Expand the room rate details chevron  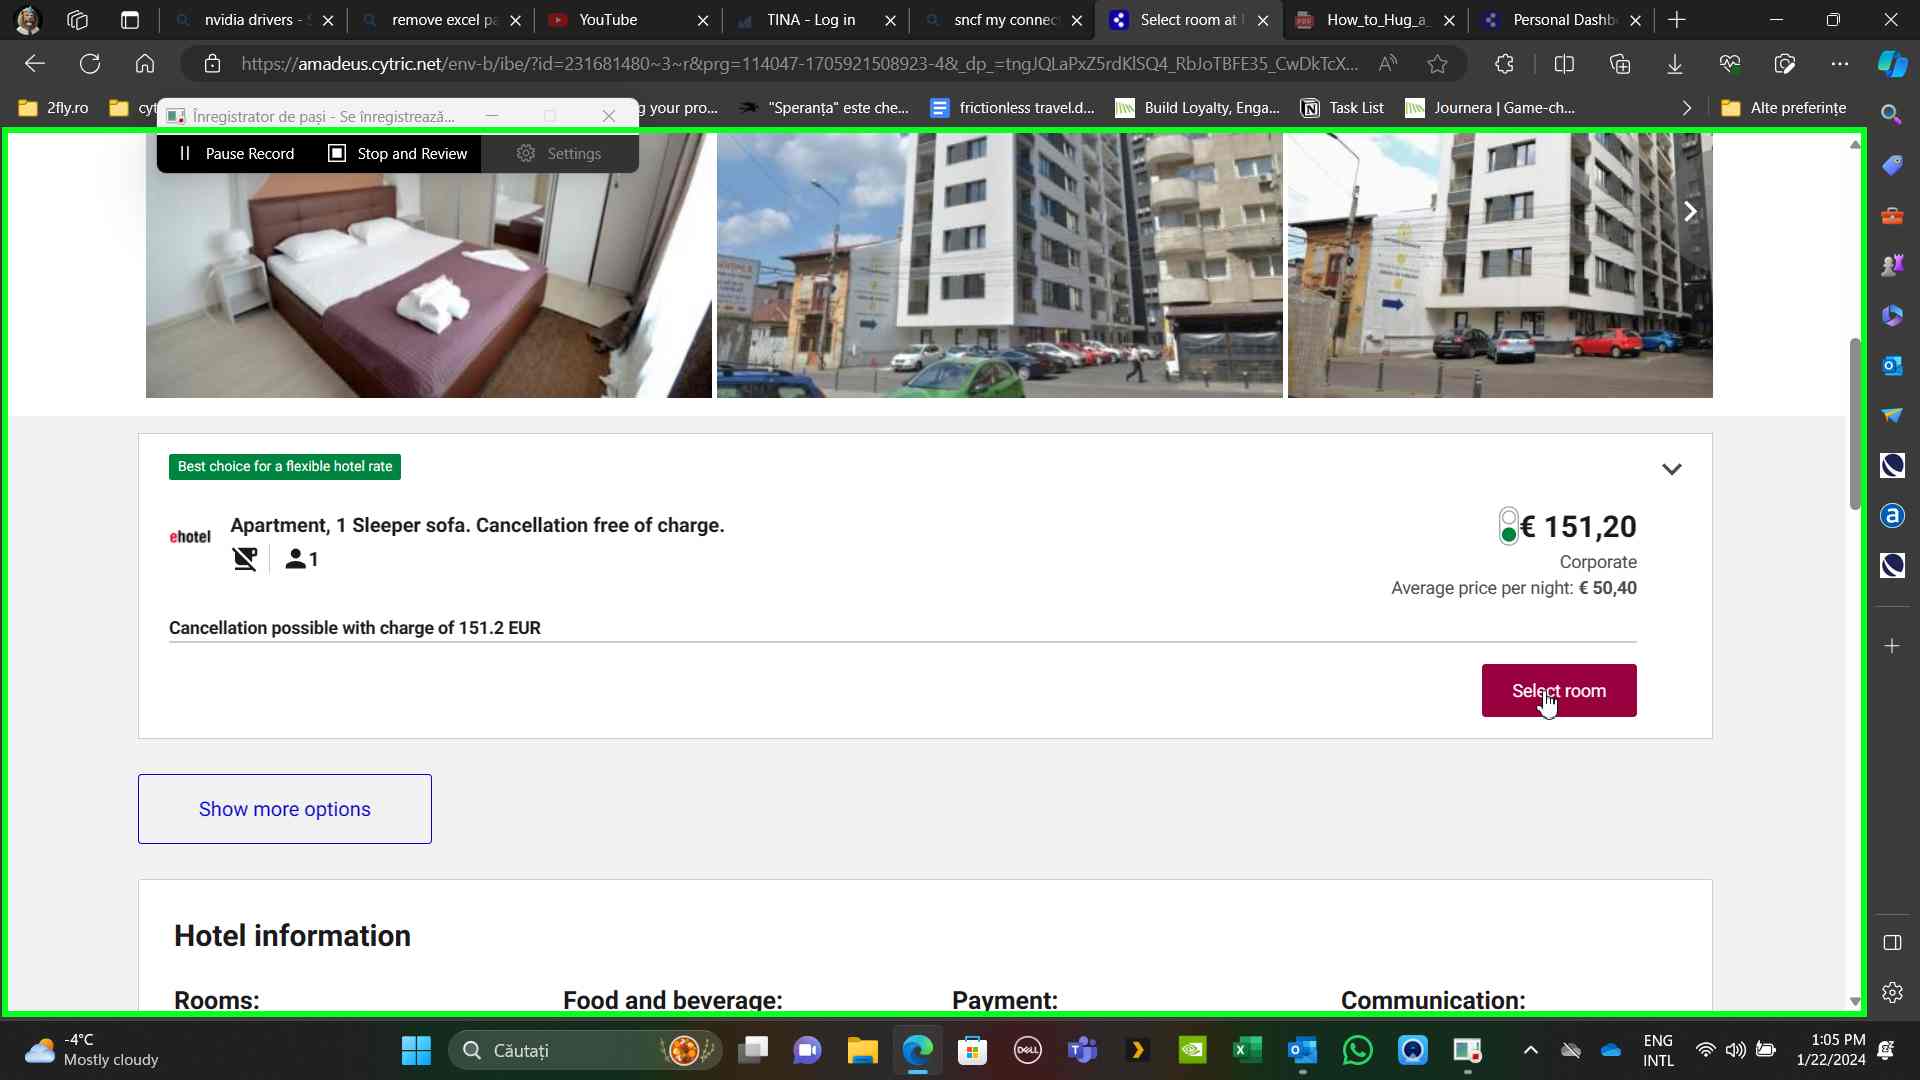[x=1671, y=469]
